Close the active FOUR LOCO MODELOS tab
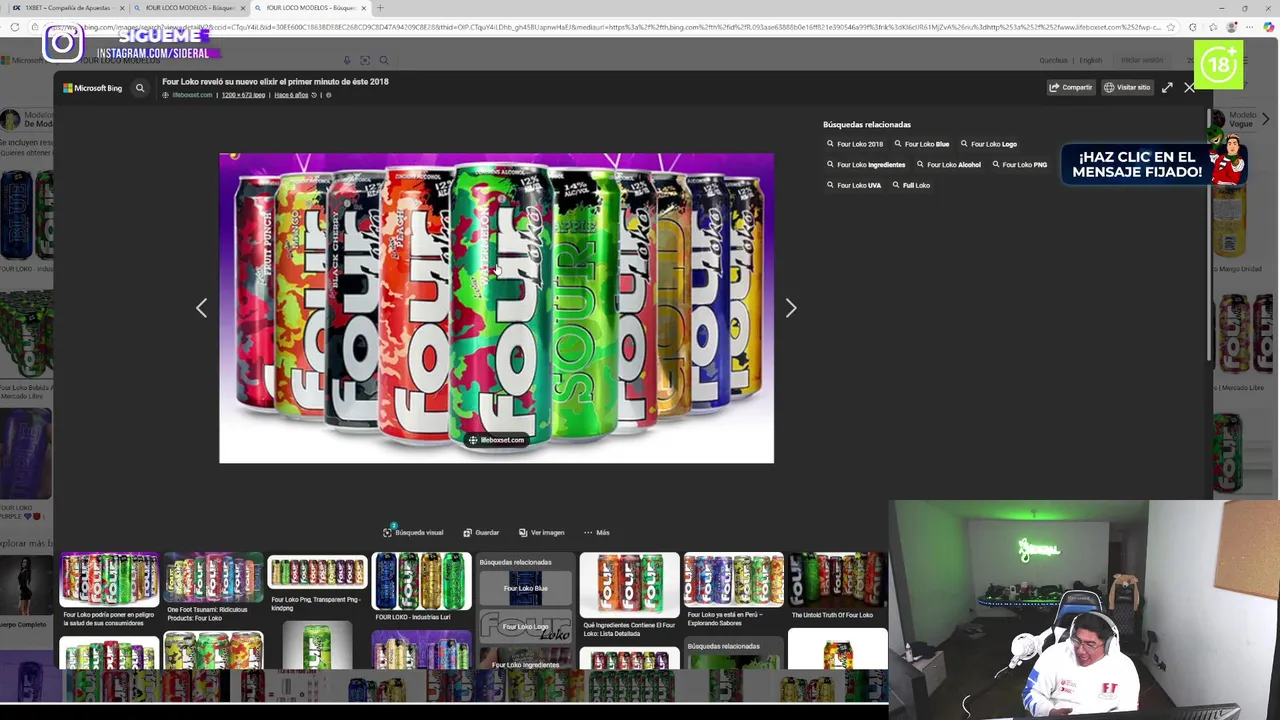 (364, 8)
